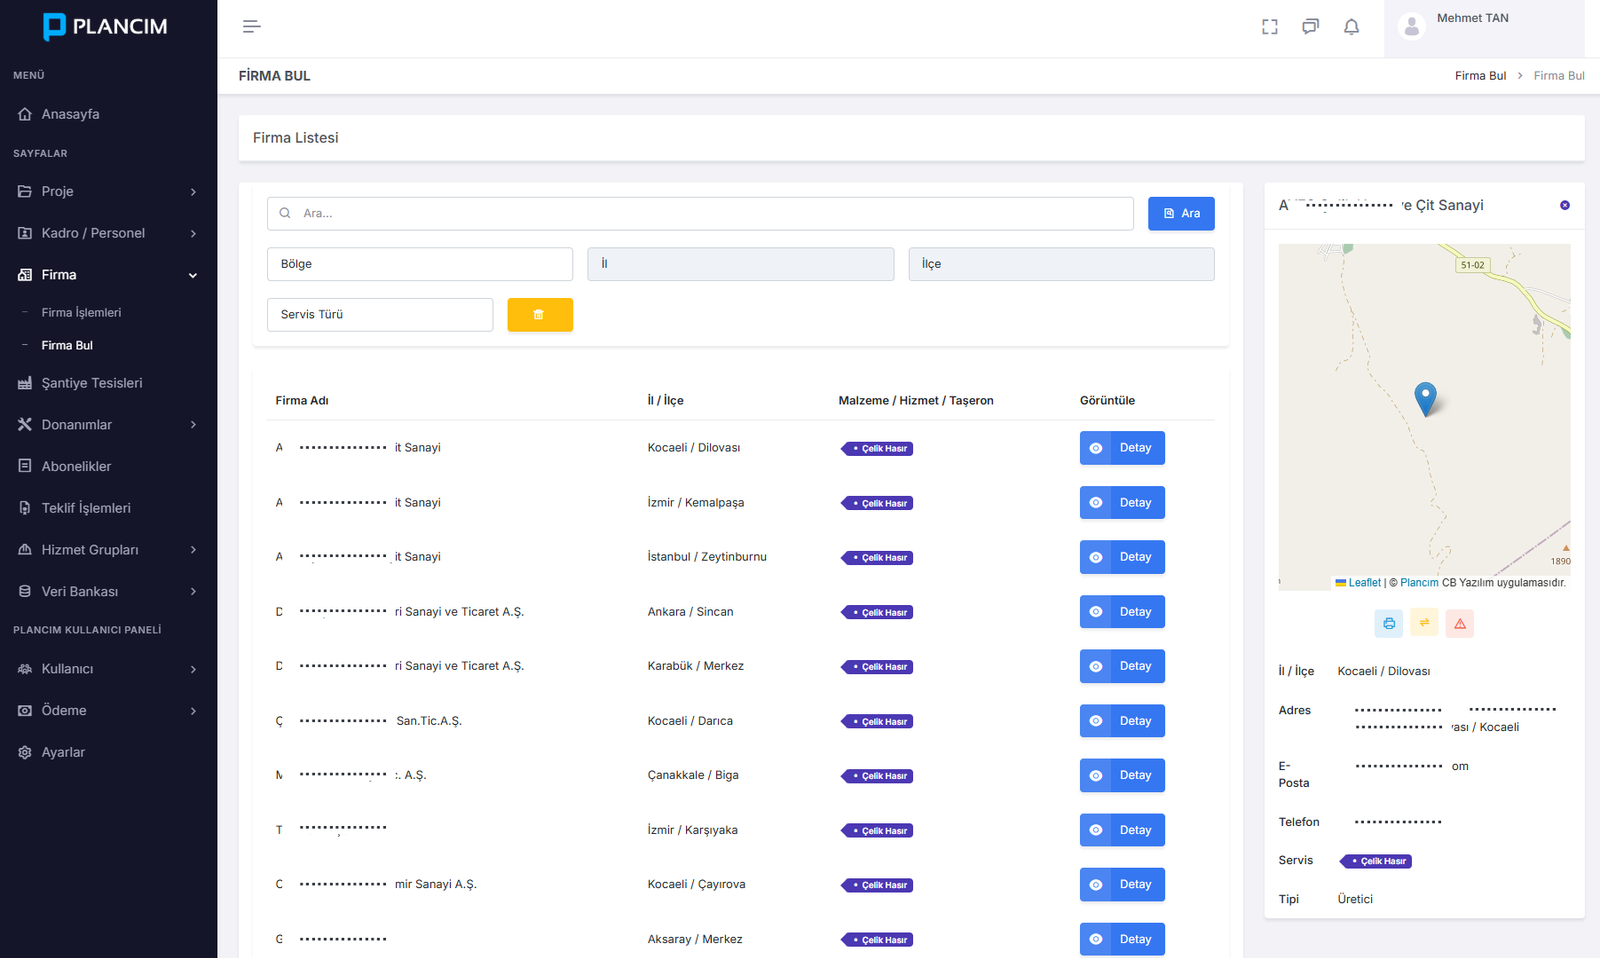Toggle the hamburger sidebar menu icon
Screen dimensions: 1600x958
(x=251, y=26)
